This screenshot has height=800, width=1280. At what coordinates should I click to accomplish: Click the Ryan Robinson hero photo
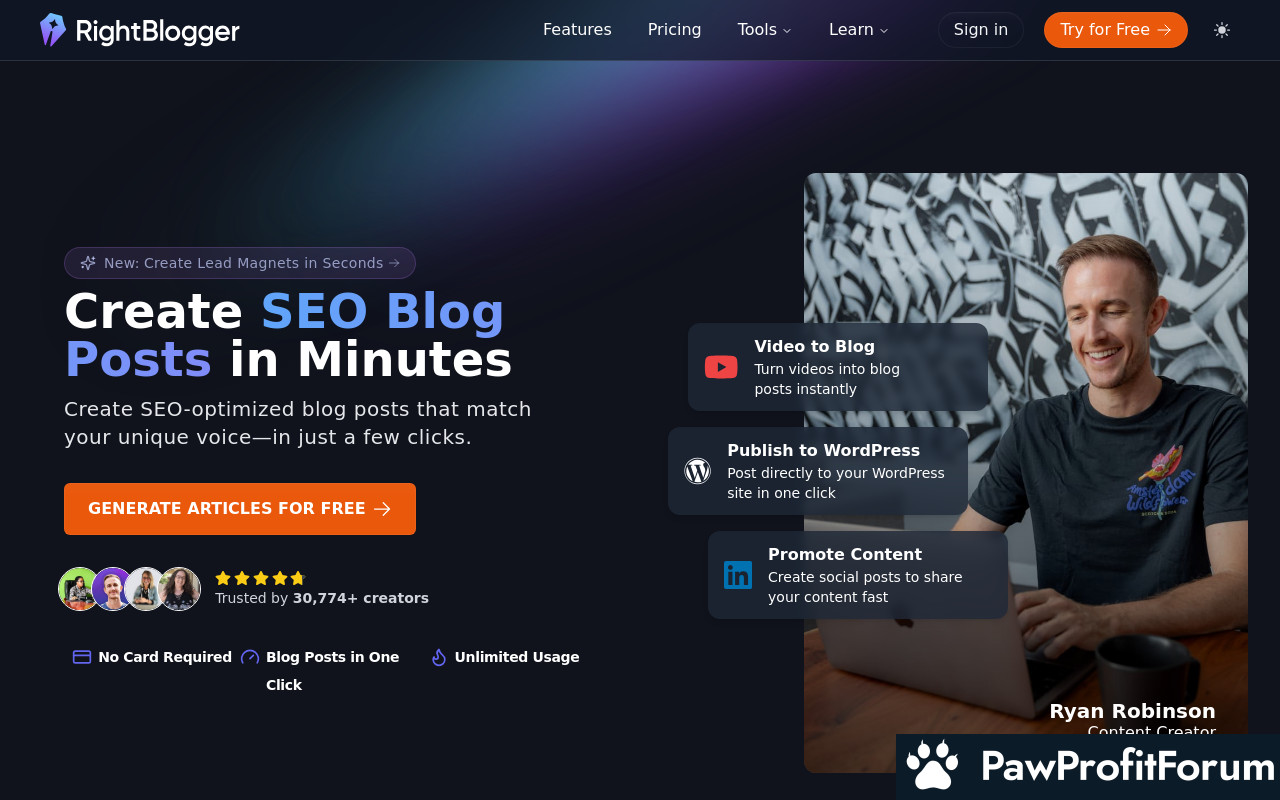click(x=1026, y=473)
